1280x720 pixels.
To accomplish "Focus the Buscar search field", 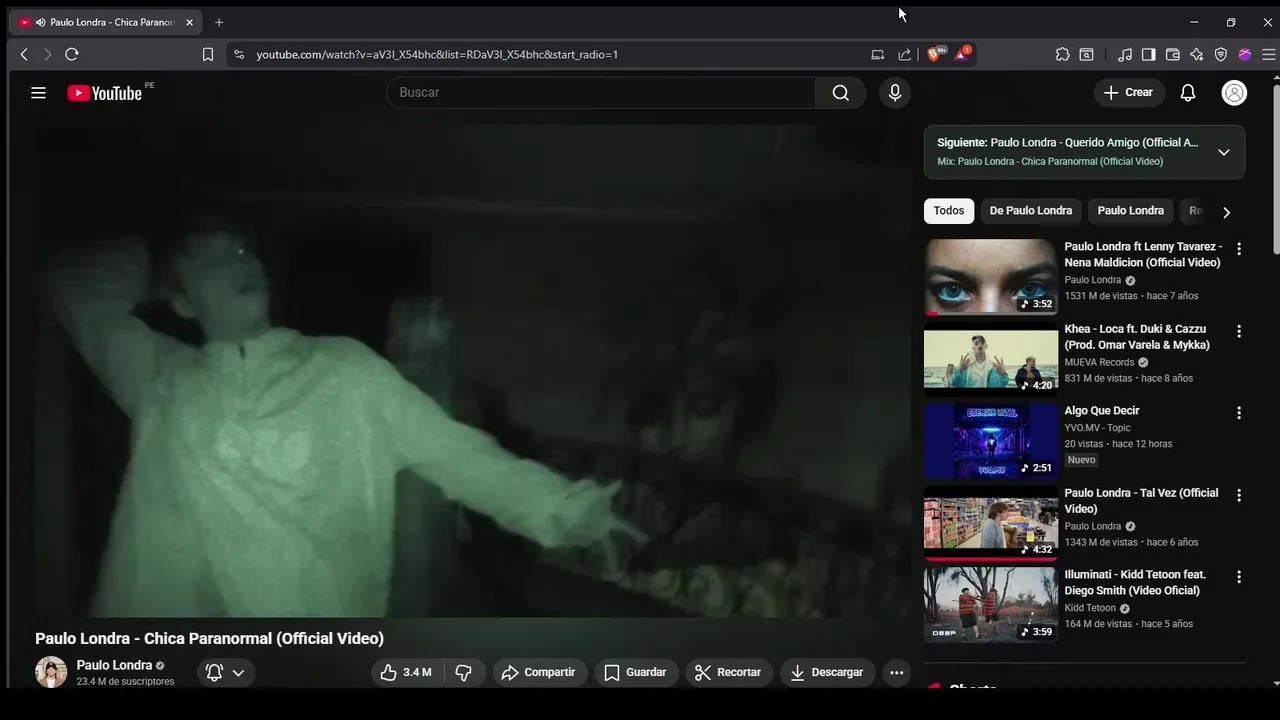I will (x=601, y=93).
